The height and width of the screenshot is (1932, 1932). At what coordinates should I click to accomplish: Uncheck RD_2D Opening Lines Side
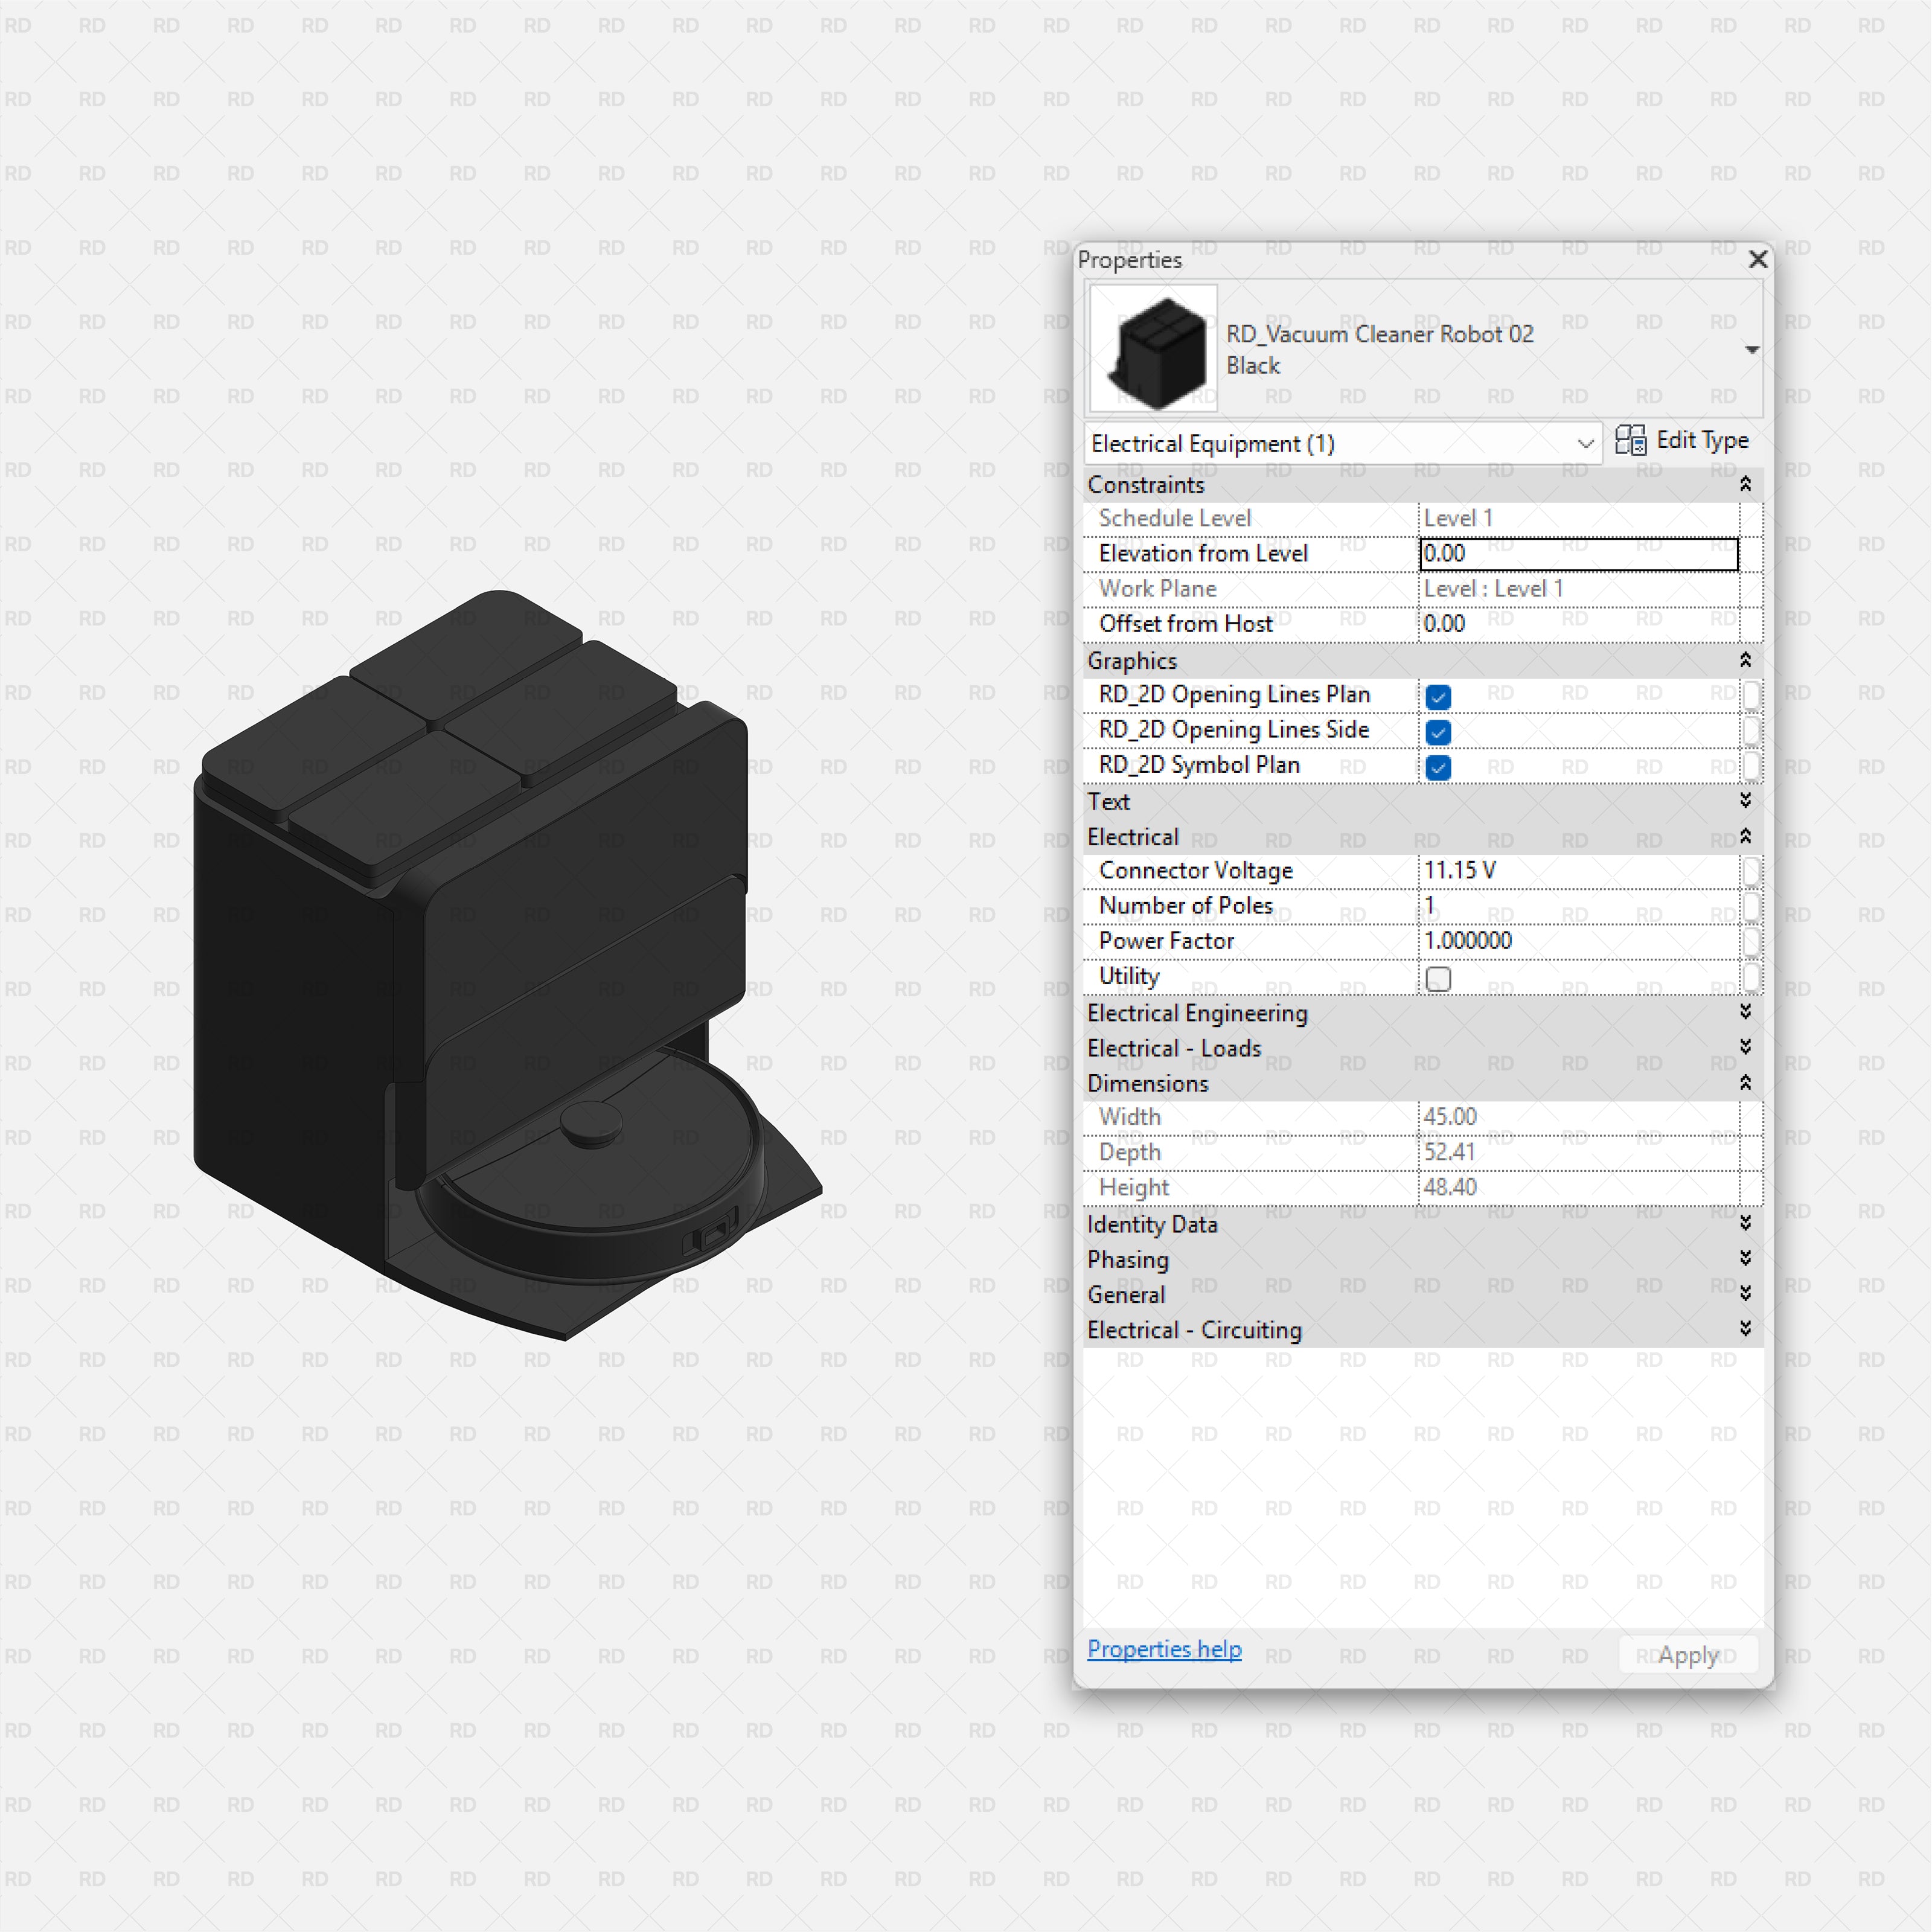pos(1438,732)
